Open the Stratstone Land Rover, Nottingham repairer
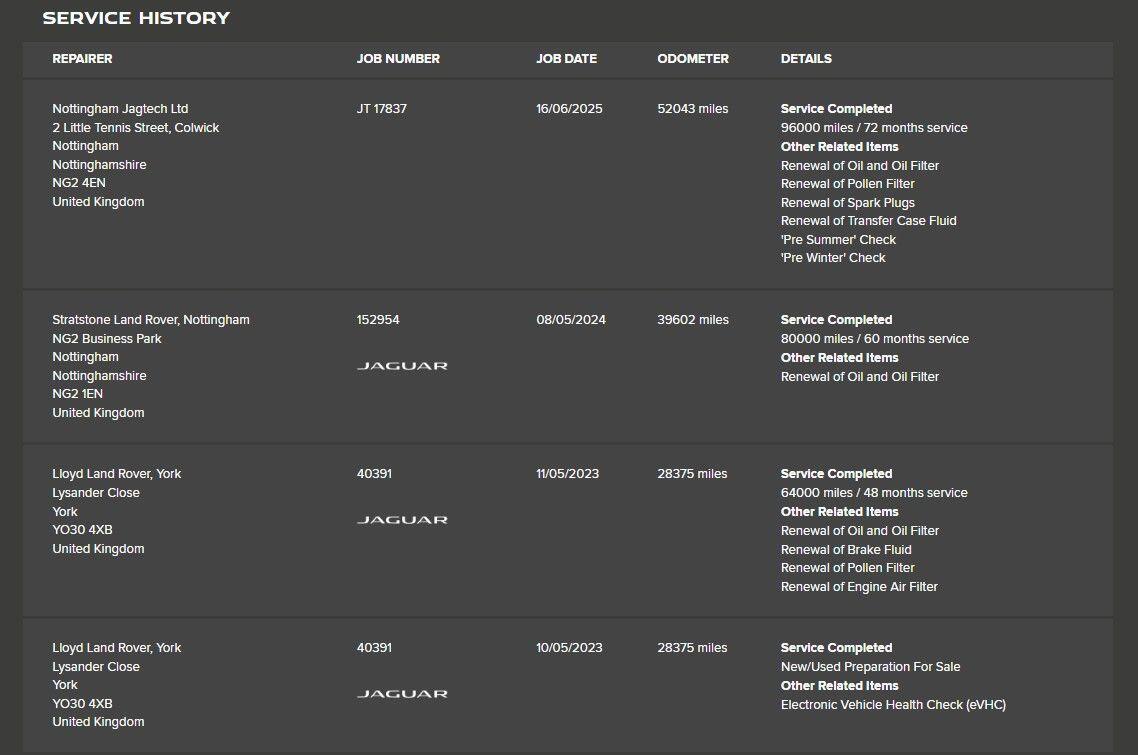The width and height of the screenshot is (1138, 755). (151, 320)
